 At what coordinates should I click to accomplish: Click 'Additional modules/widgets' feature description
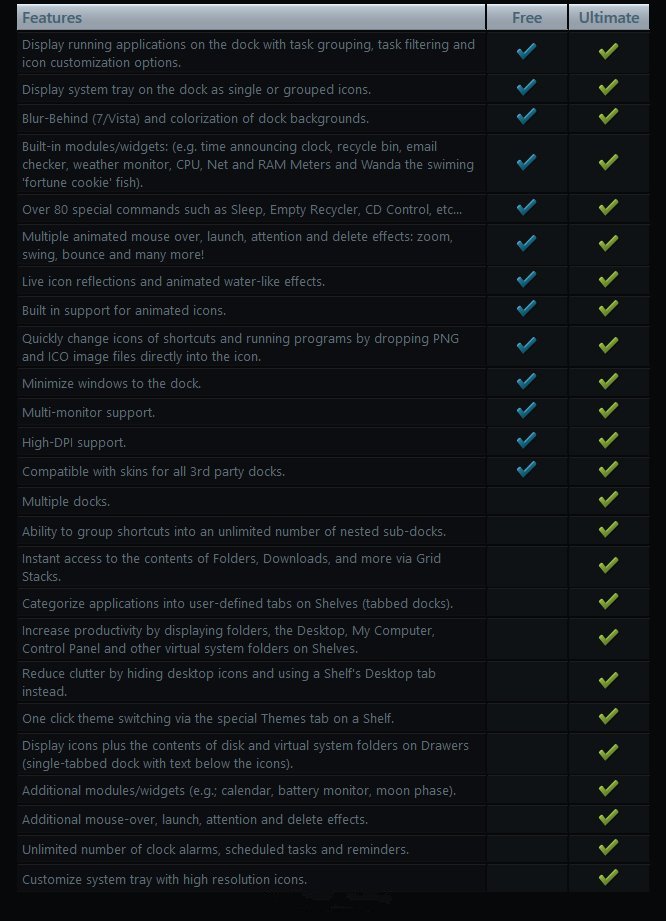pyautogui.click(x=239, y=790)
